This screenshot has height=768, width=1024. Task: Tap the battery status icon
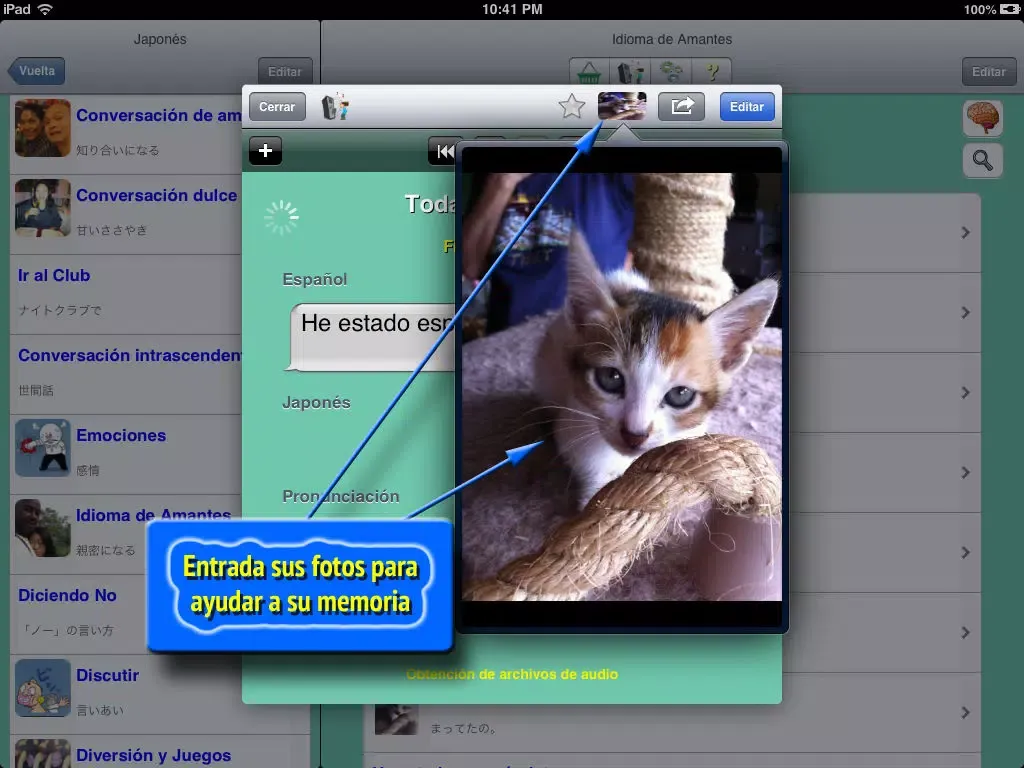point(1010,9)
